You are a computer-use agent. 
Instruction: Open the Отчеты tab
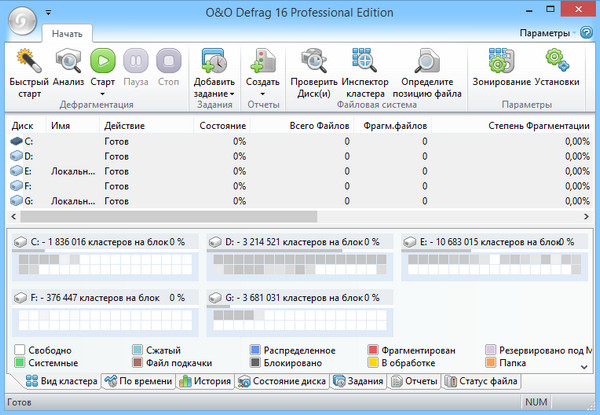tap(414, 381)
